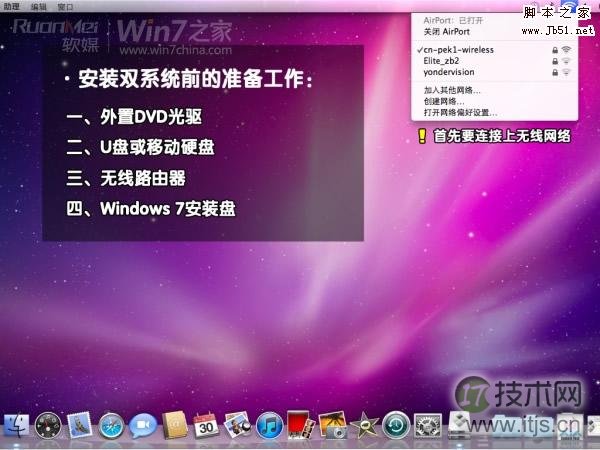Open Address Book from the Dock

coord(174,425)
